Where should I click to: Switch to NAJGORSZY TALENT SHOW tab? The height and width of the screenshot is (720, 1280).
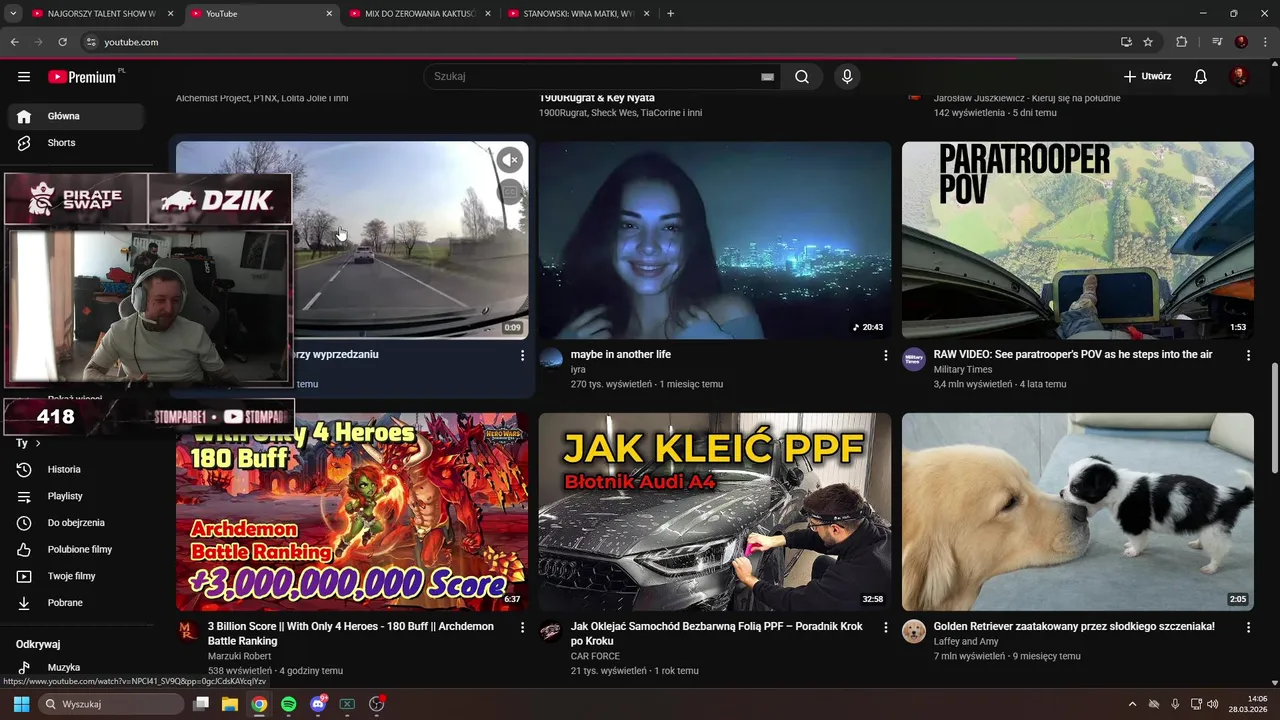[x=103, y=14]
